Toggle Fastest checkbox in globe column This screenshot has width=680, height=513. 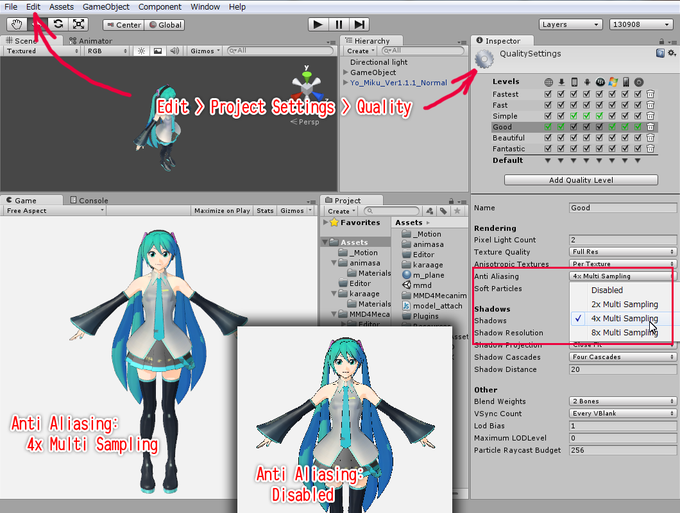pyautogui.click(x=548, y=94)
